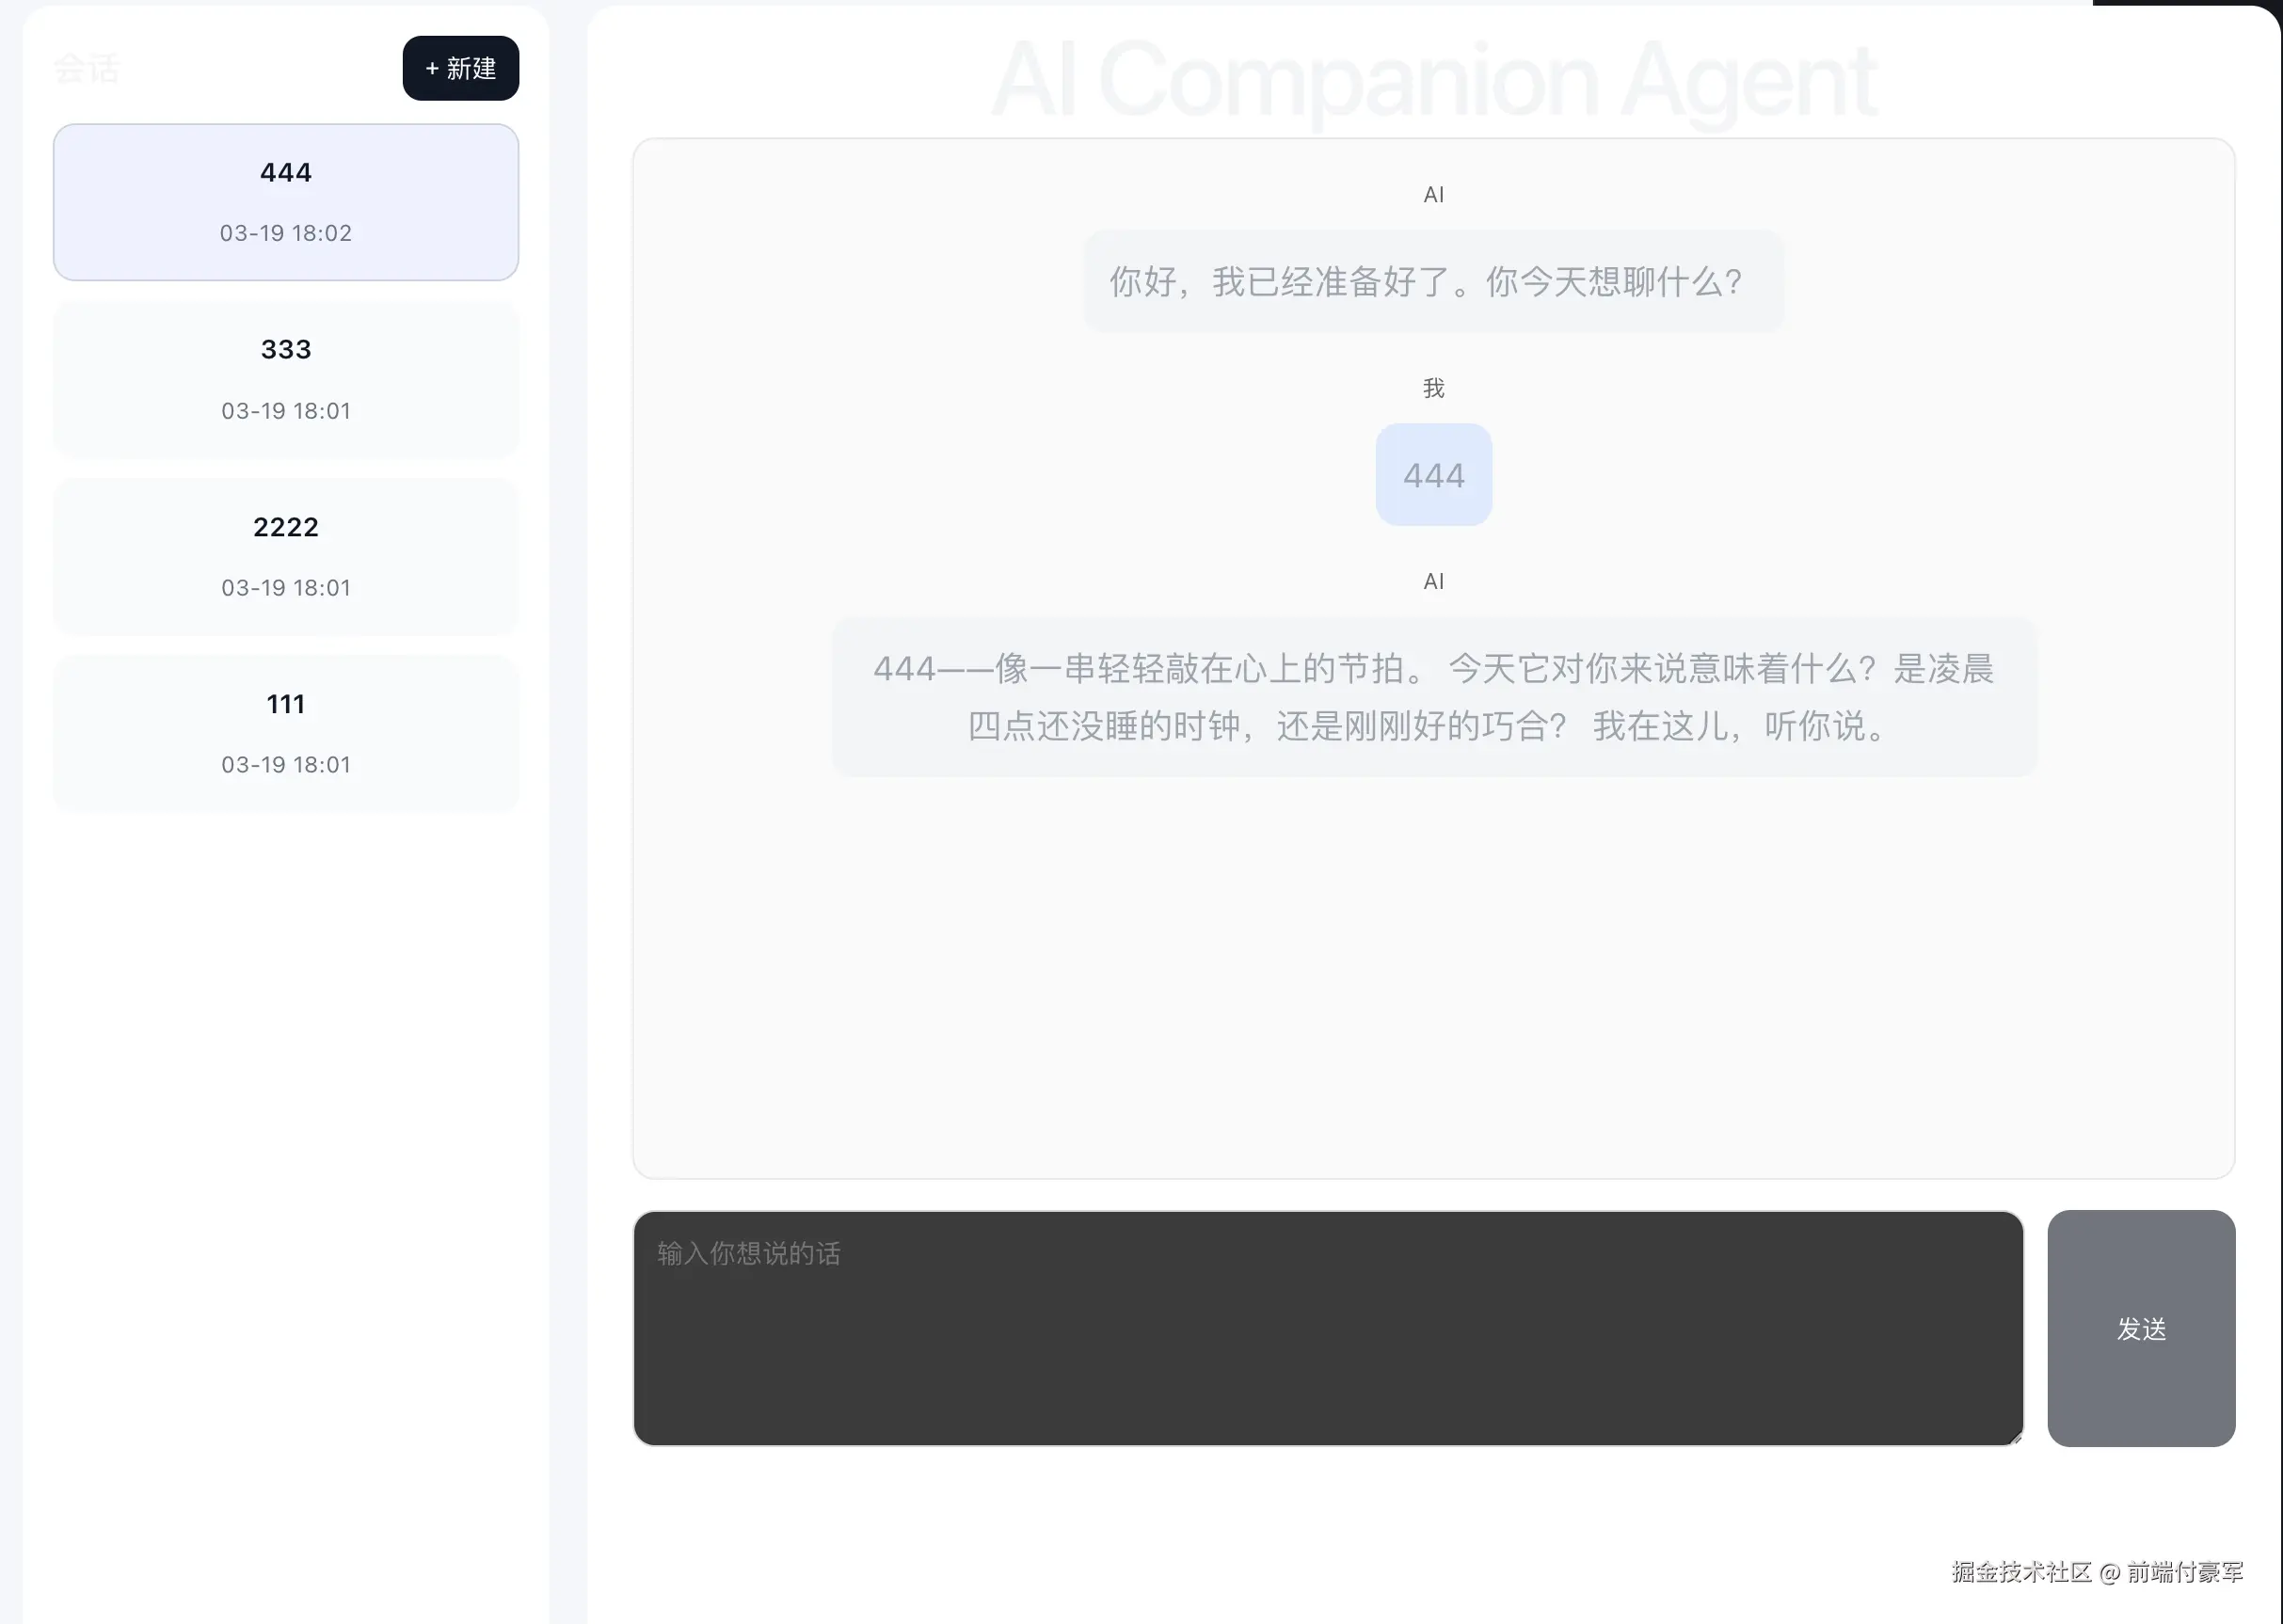Click the 会话 sidebar heading
The width and height of the screenshot is (2283, 1624).
point(86,69)
